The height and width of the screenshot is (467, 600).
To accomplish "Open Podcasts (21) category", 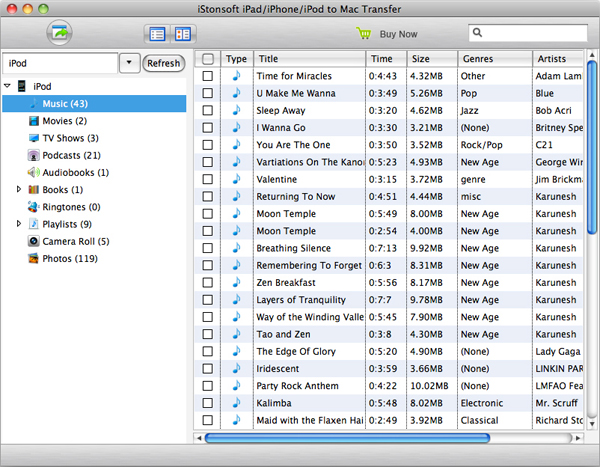I will click(72, 155).
